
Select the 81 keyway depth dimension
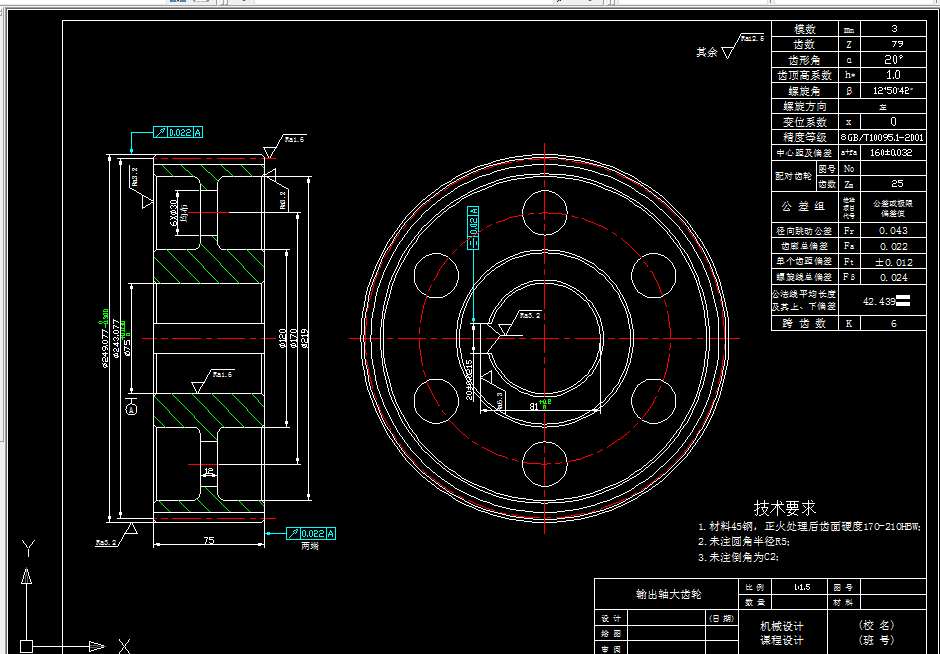534,406
